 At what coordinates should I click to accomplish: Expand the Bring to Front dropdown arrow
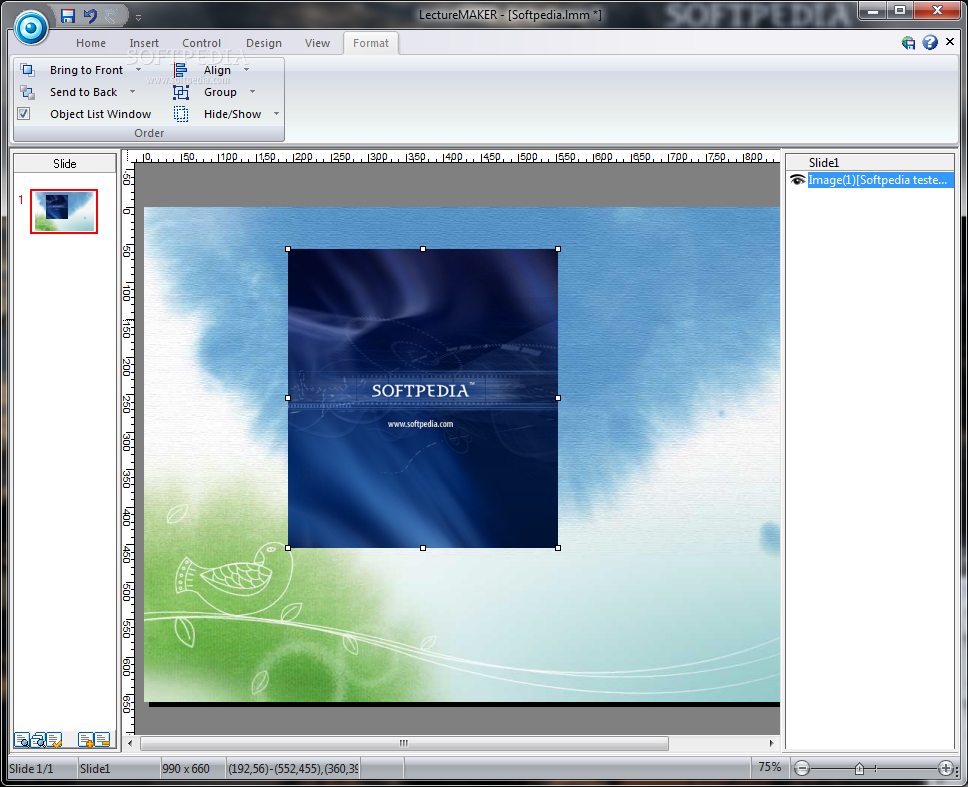point(138,70)
